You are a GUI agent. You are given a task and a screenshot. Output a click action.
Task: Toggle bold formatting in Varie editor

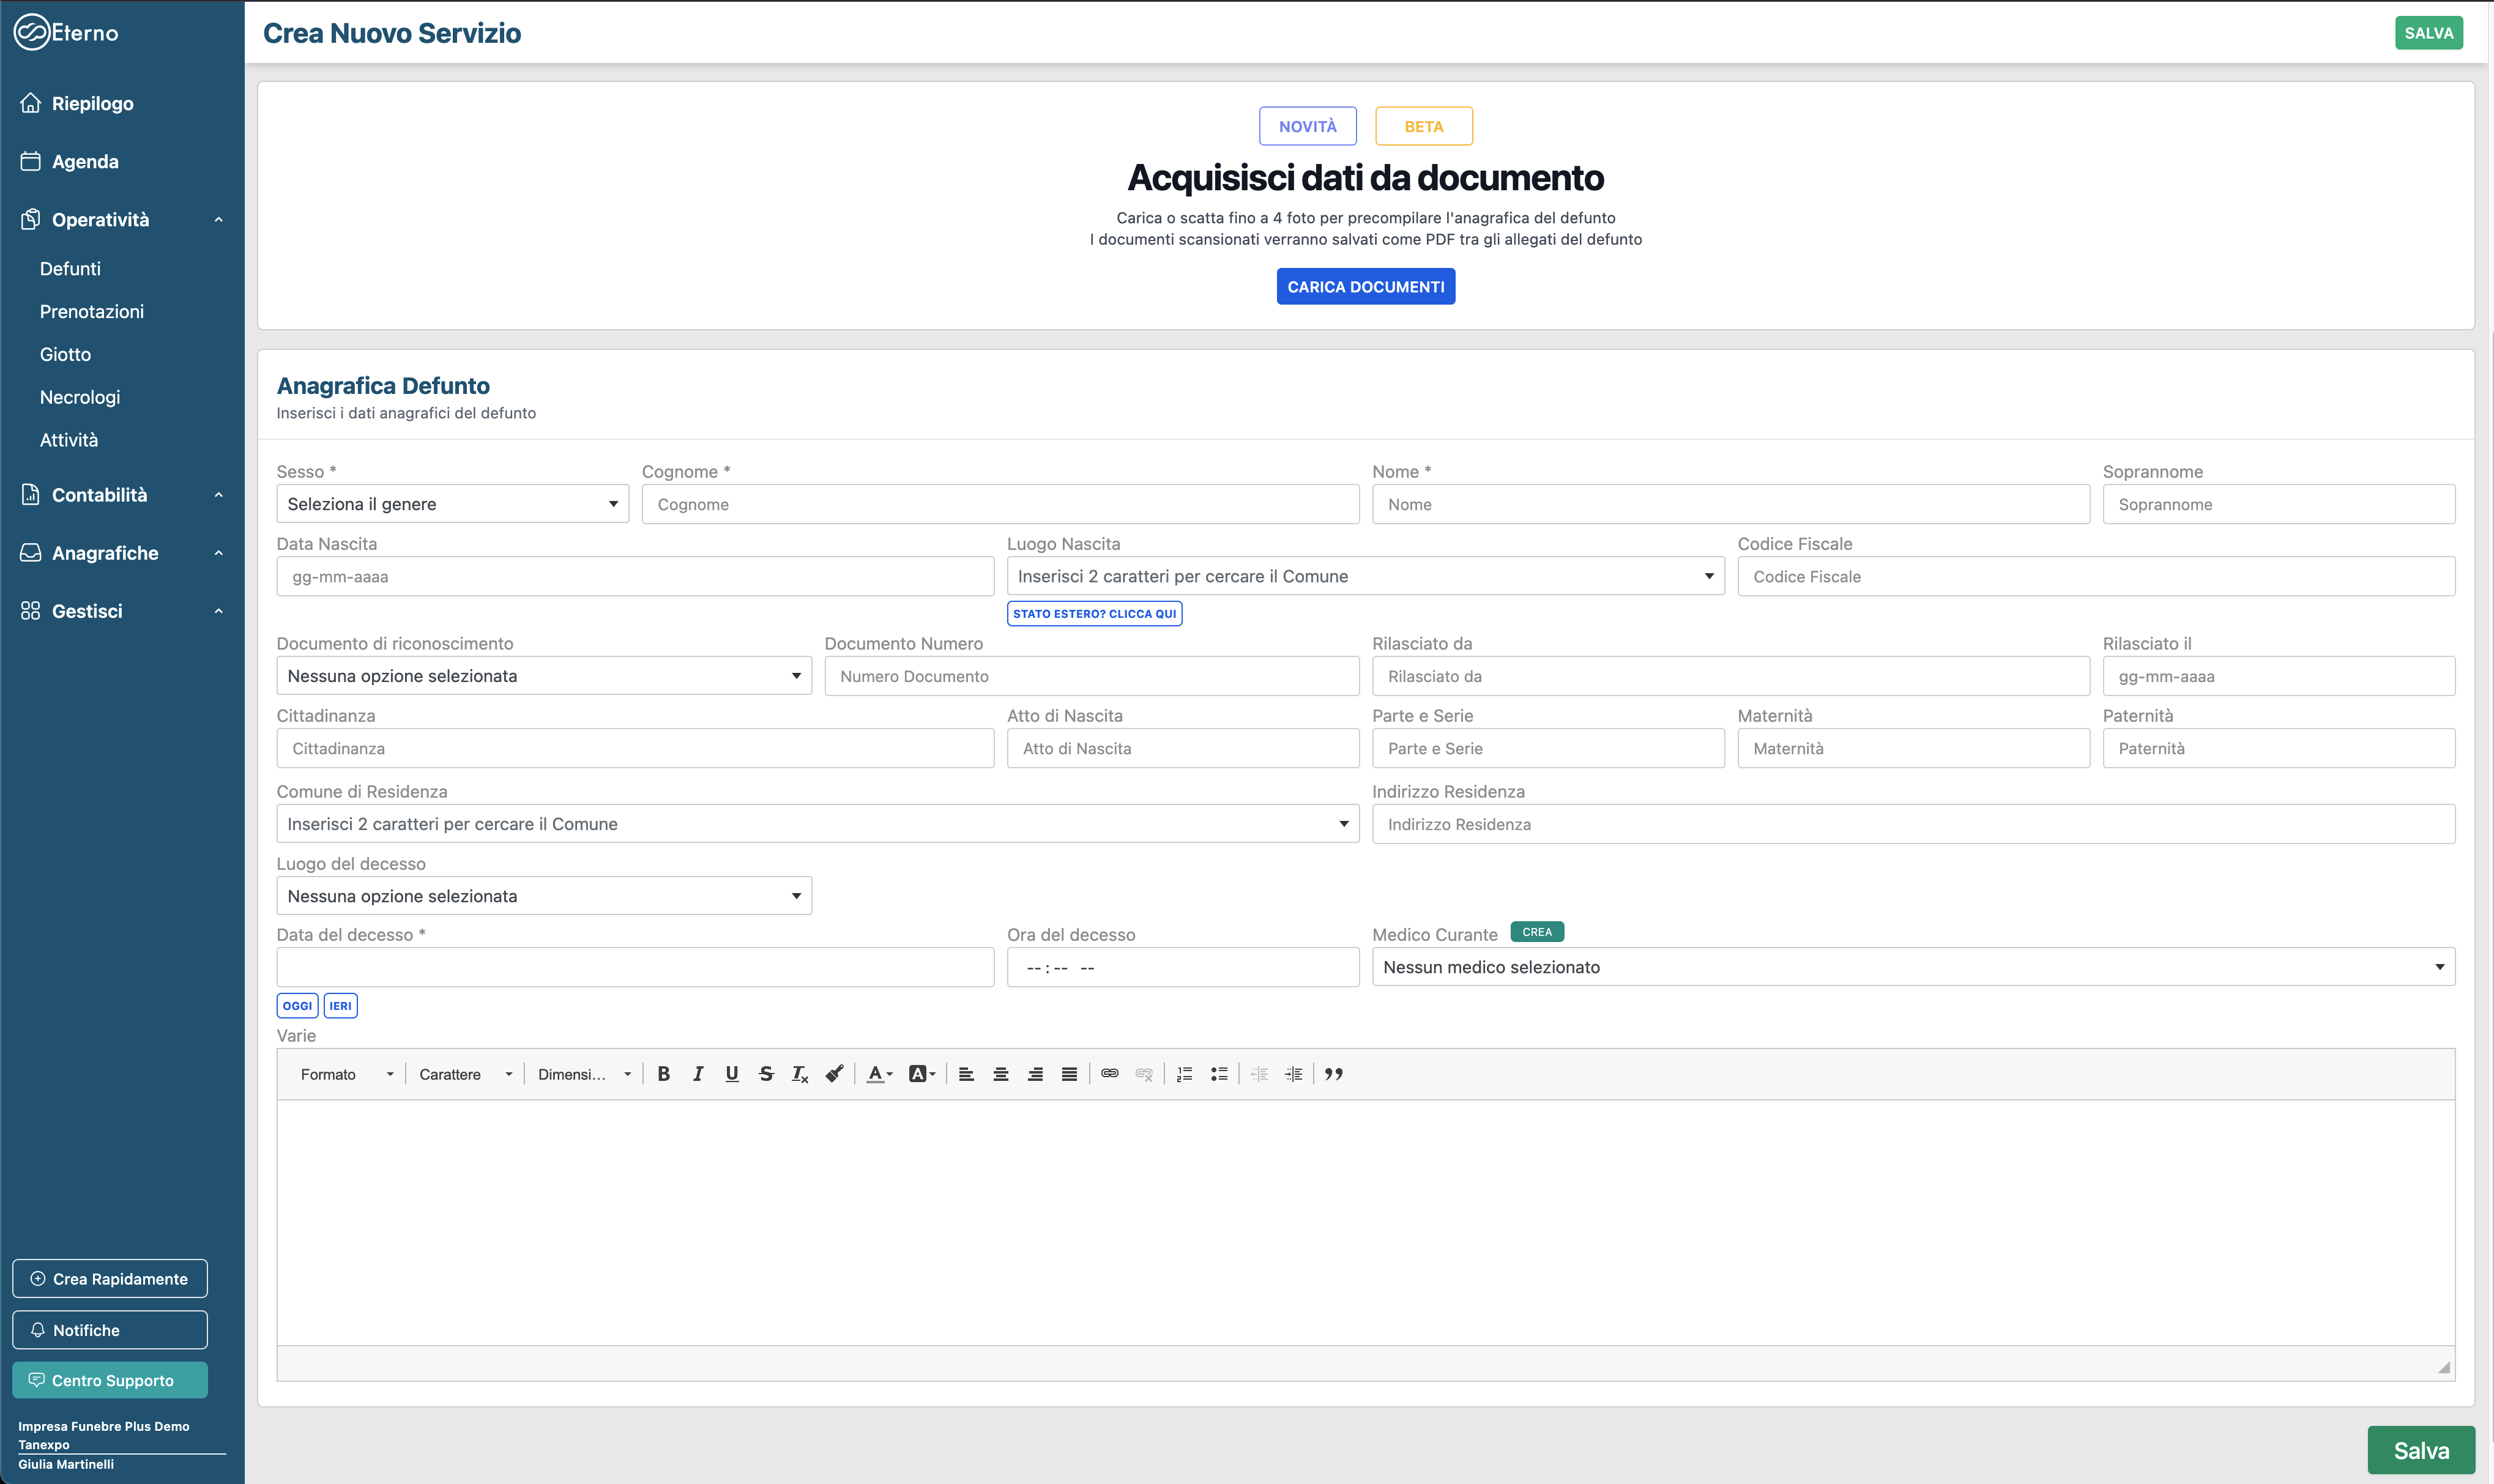663,1074
